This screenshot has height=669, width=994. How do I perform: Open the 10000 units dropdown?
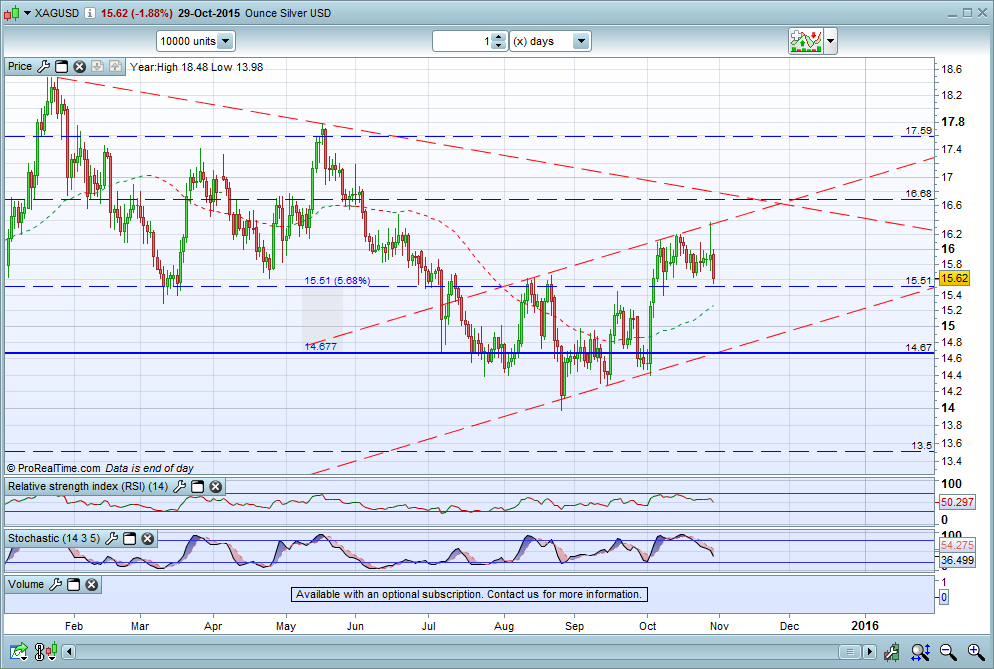(196, 41)
